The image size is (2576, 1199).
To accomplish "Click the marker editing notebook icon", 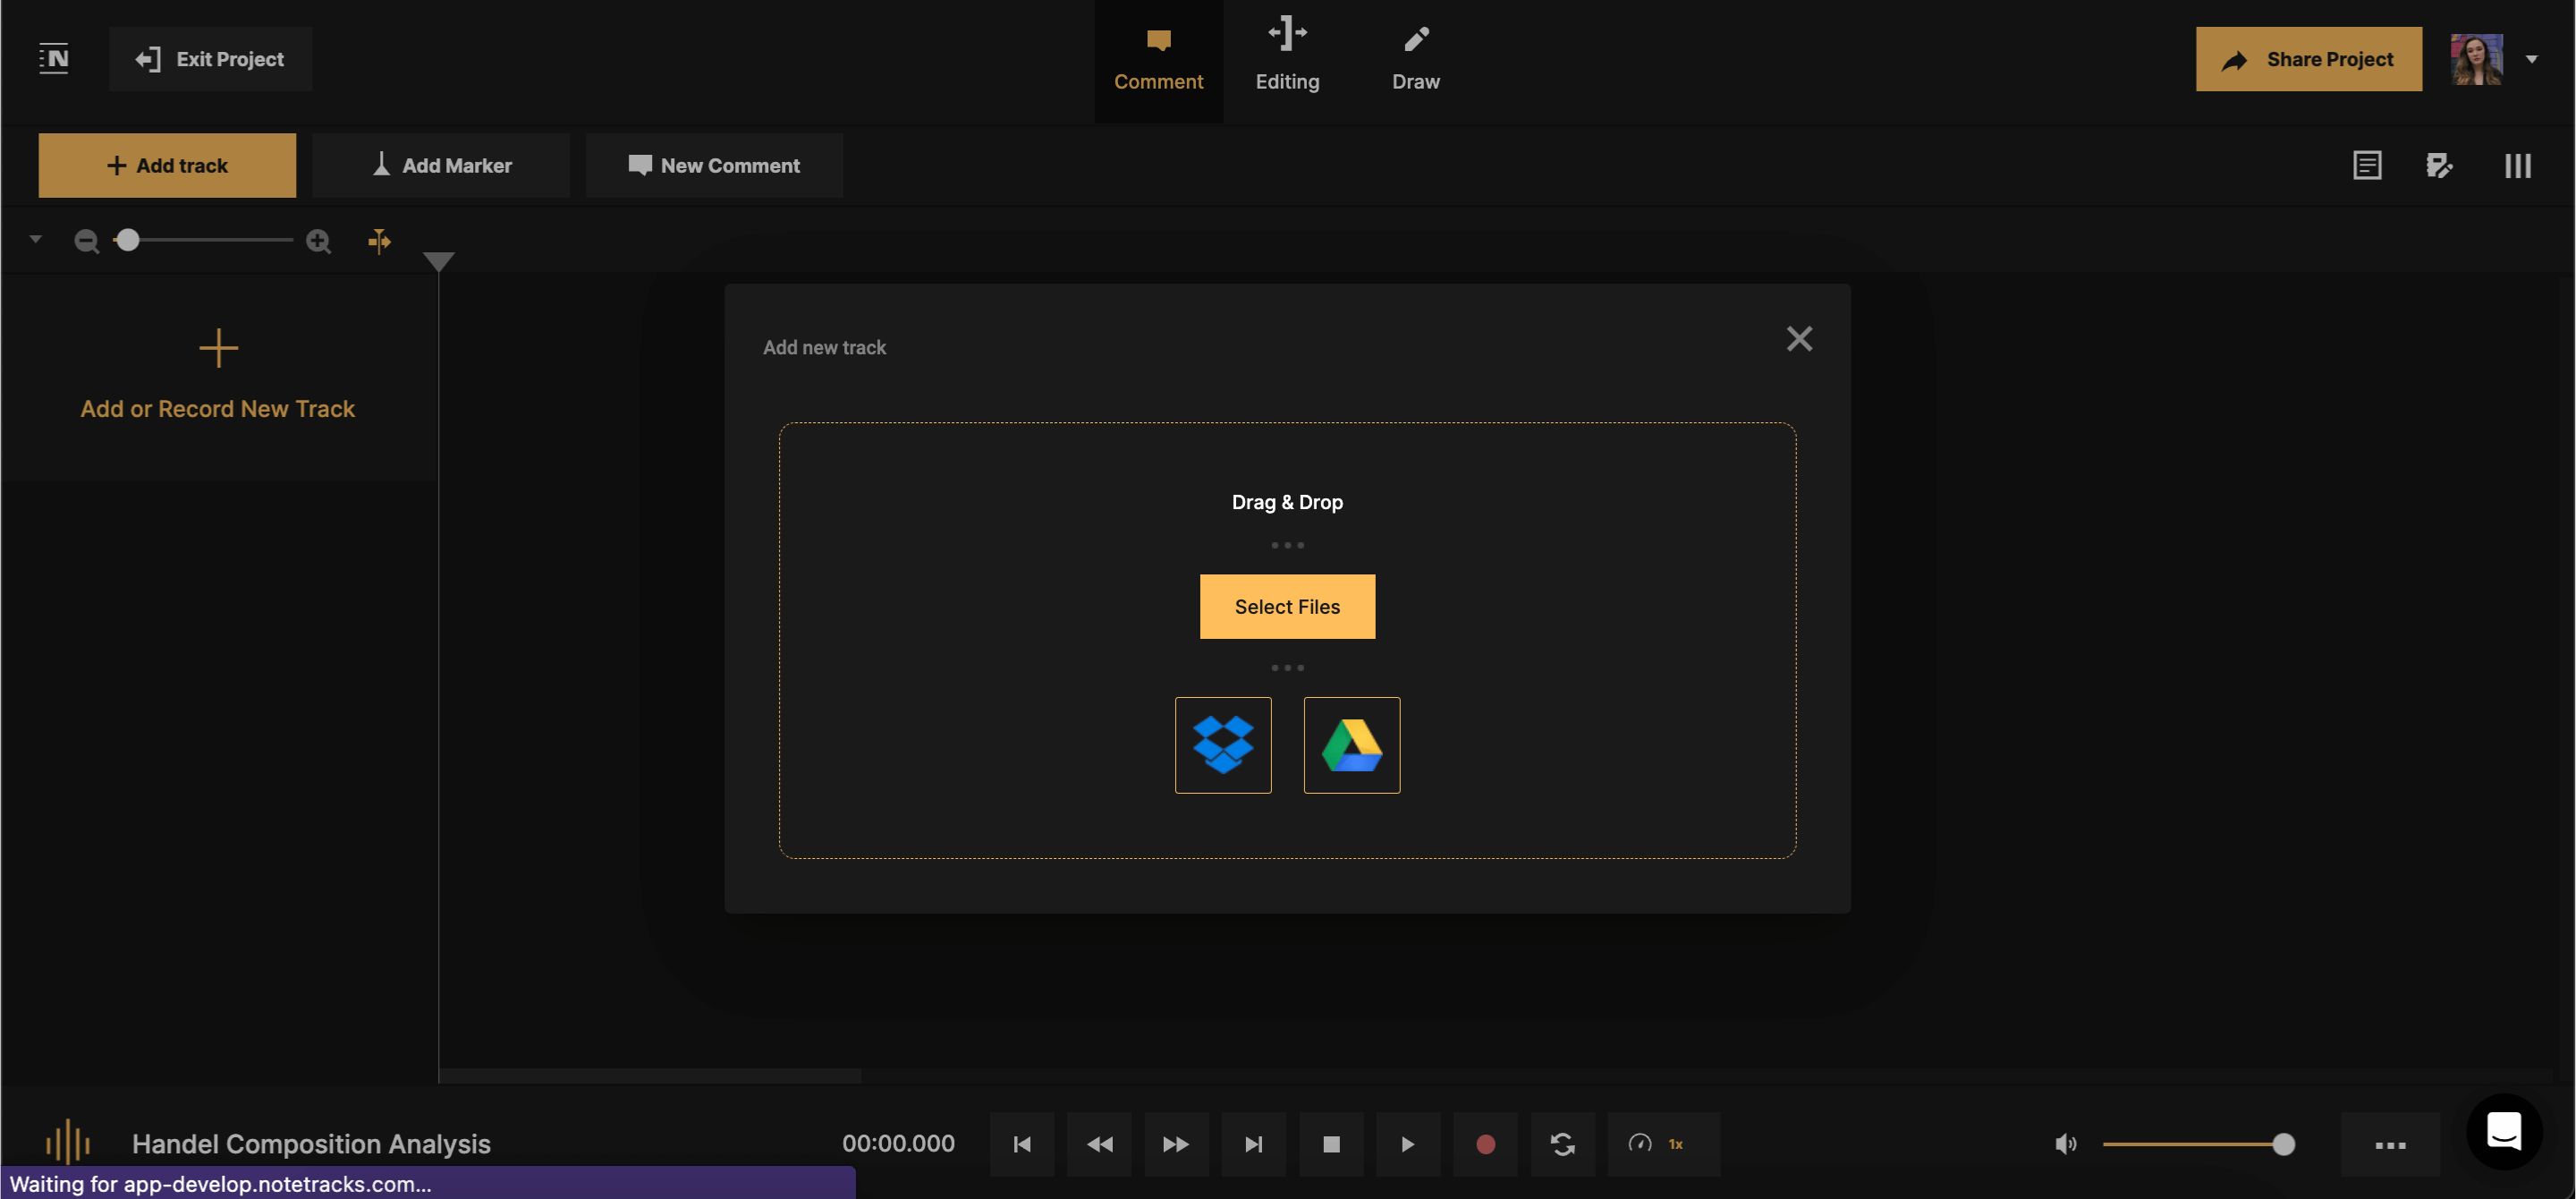I will pyautogui.click(x=2440, y=165).
